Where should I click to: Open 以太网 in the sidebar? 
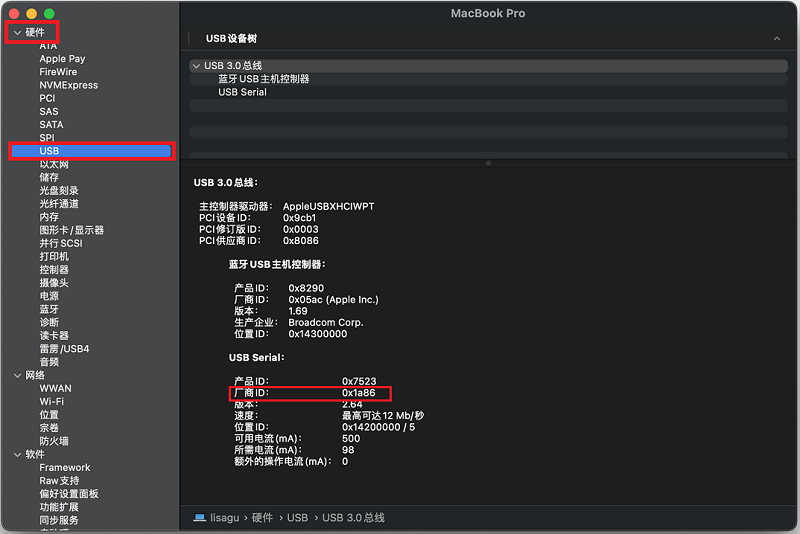tap(54, 164)
